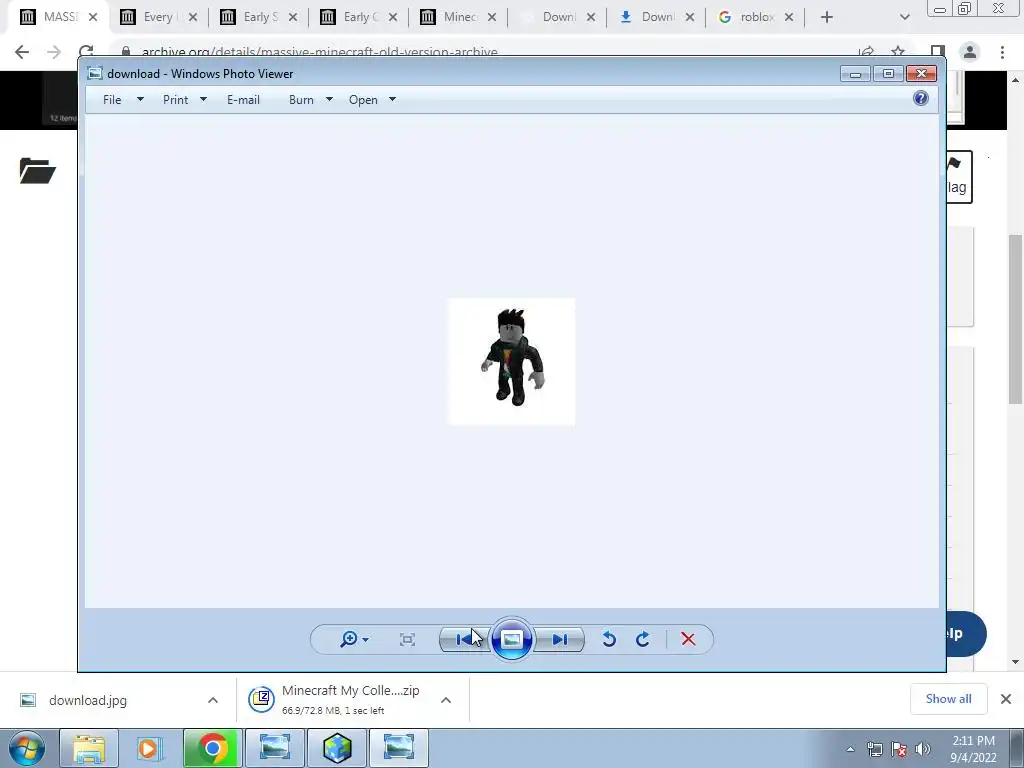Go to the previous photo
Viewport: 1024px width, 768px height.
(x=465, y=639)
